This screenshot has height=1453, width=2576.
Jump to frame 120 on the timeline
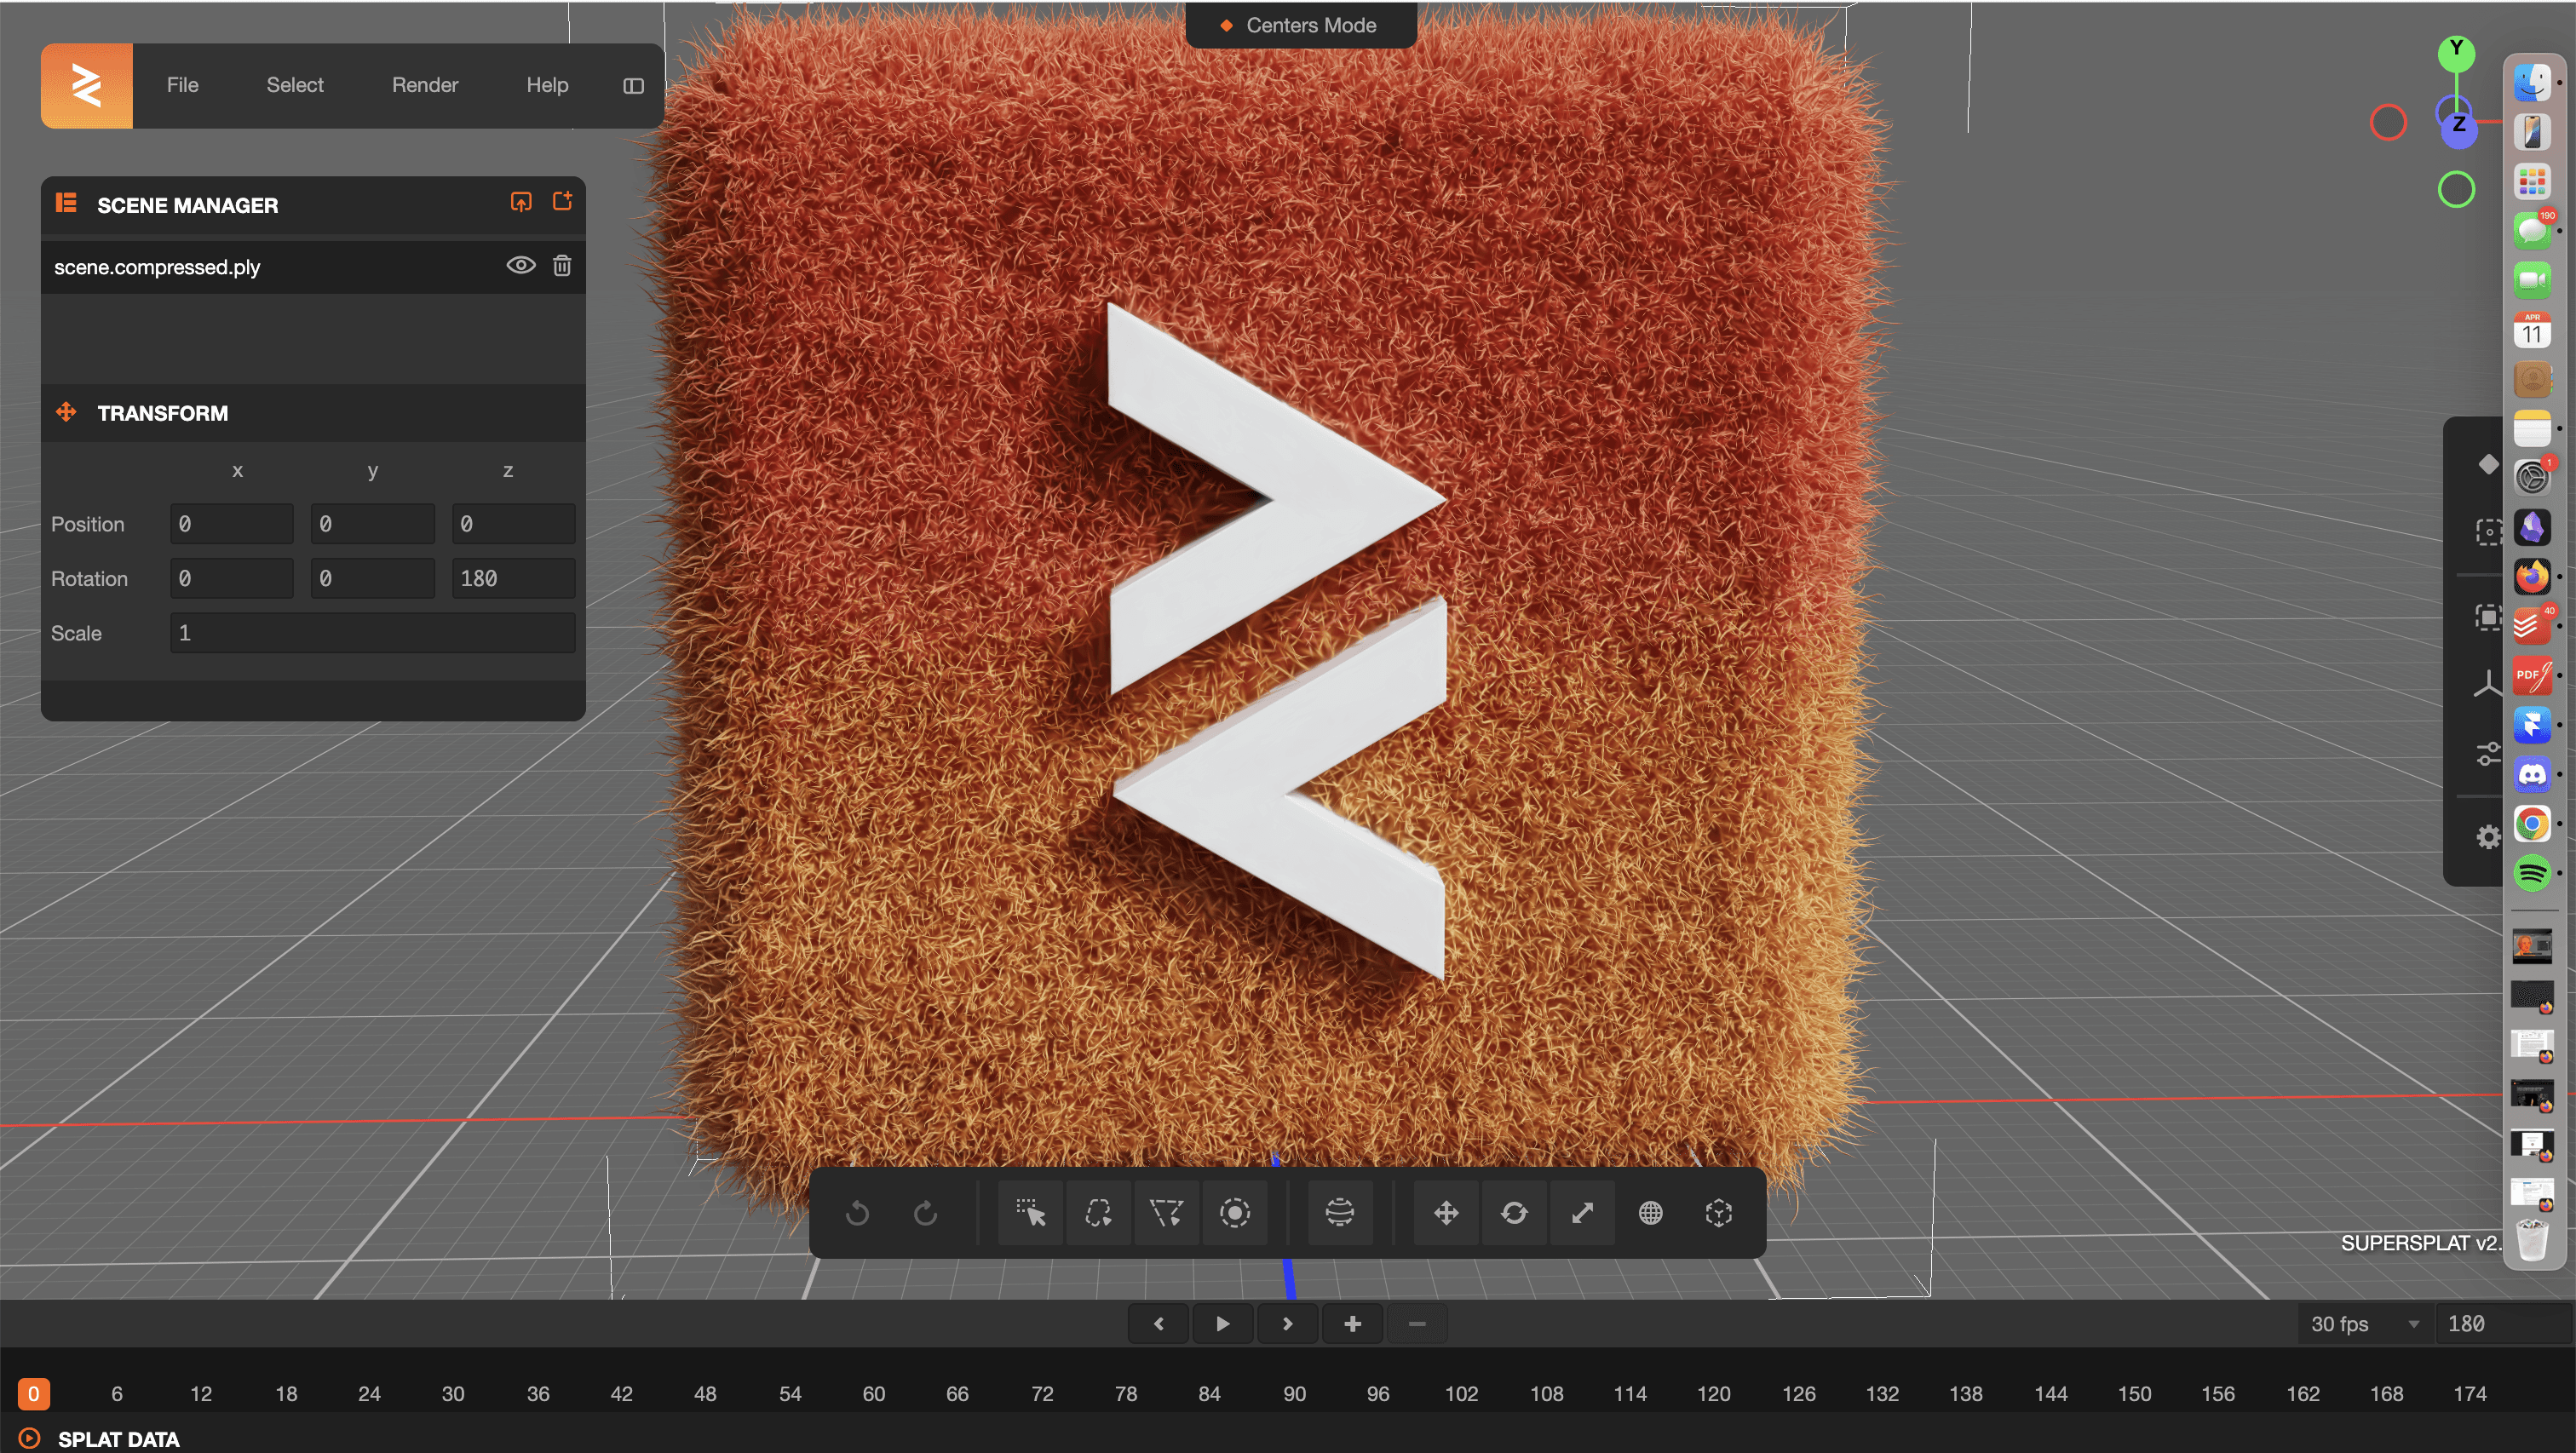[1713, 1394]
